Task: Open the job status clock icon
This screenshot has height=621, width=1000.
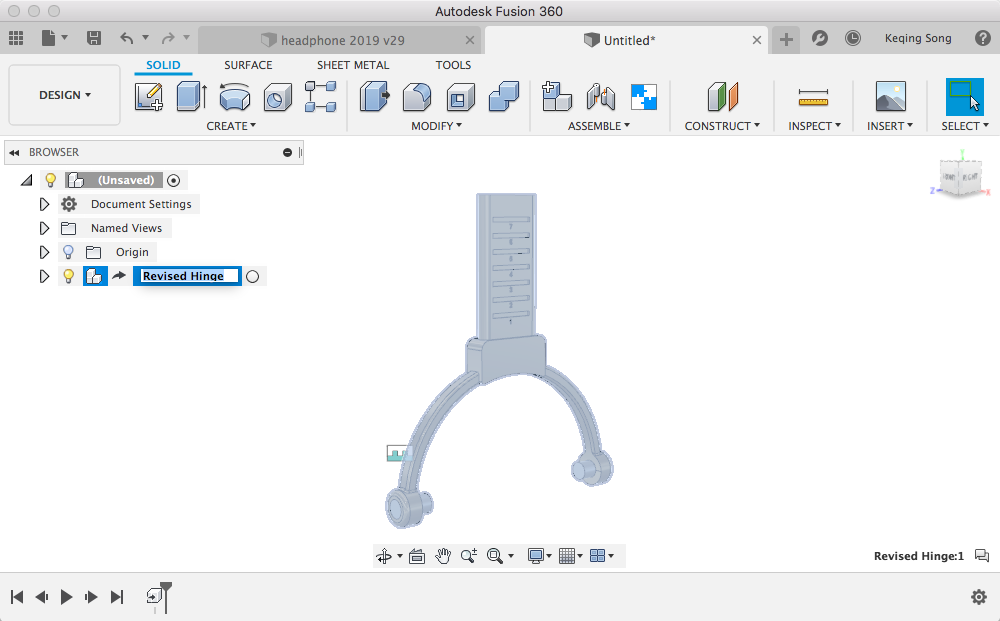Action: [x=853, y=38]
